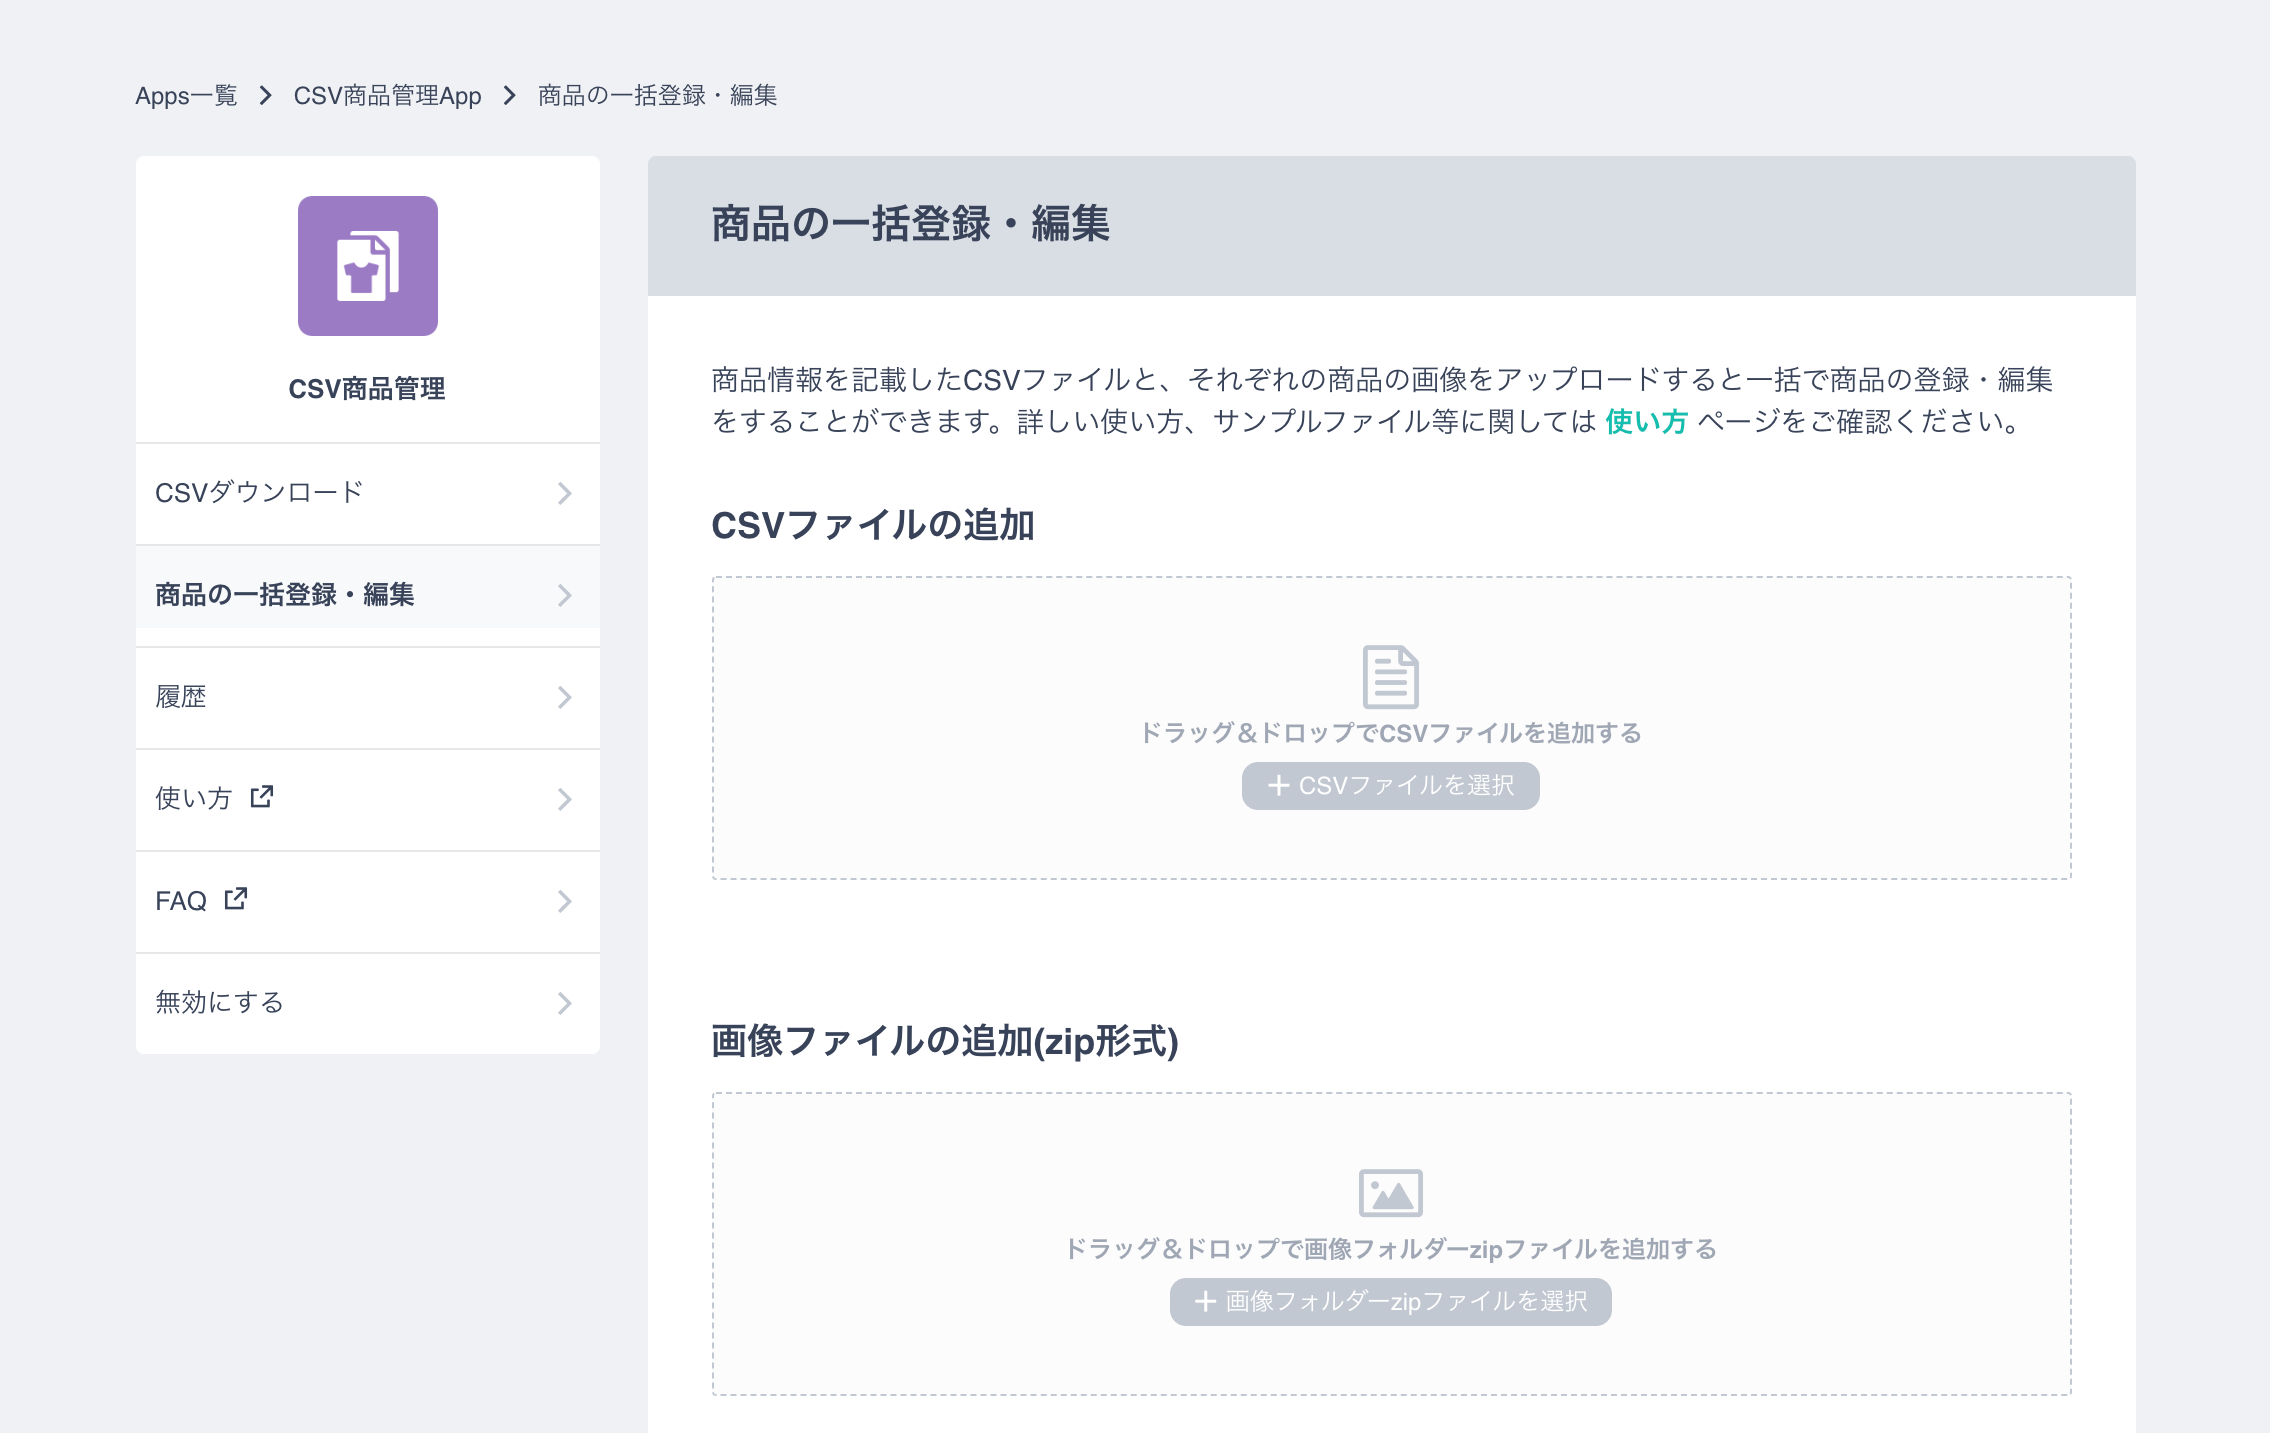Click the 商品の一括登録・編集 page title
This screenshot has width=2270, height=1433.
pyautogui.click(x=910, y=224)
